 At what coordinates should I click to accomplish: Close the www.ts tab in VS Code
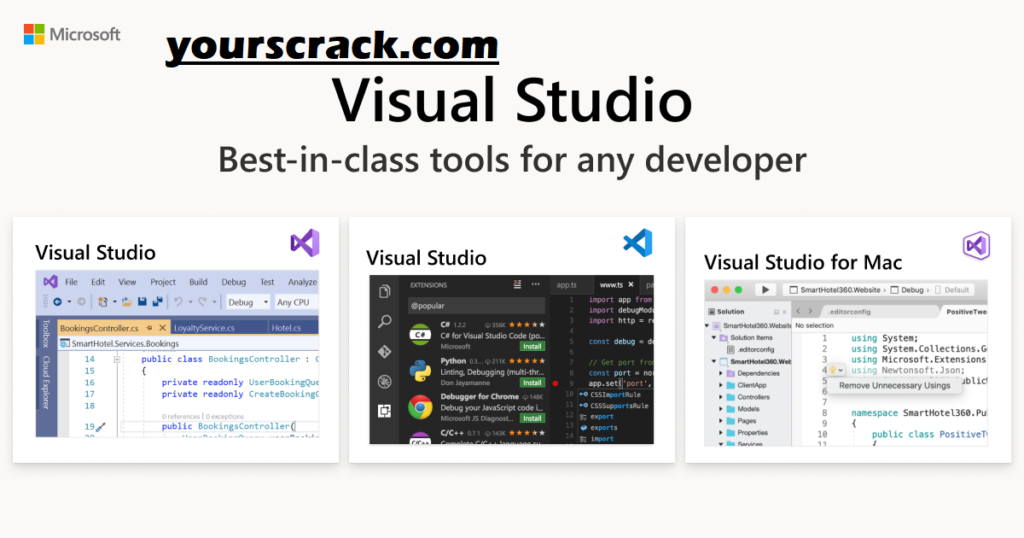631,285
